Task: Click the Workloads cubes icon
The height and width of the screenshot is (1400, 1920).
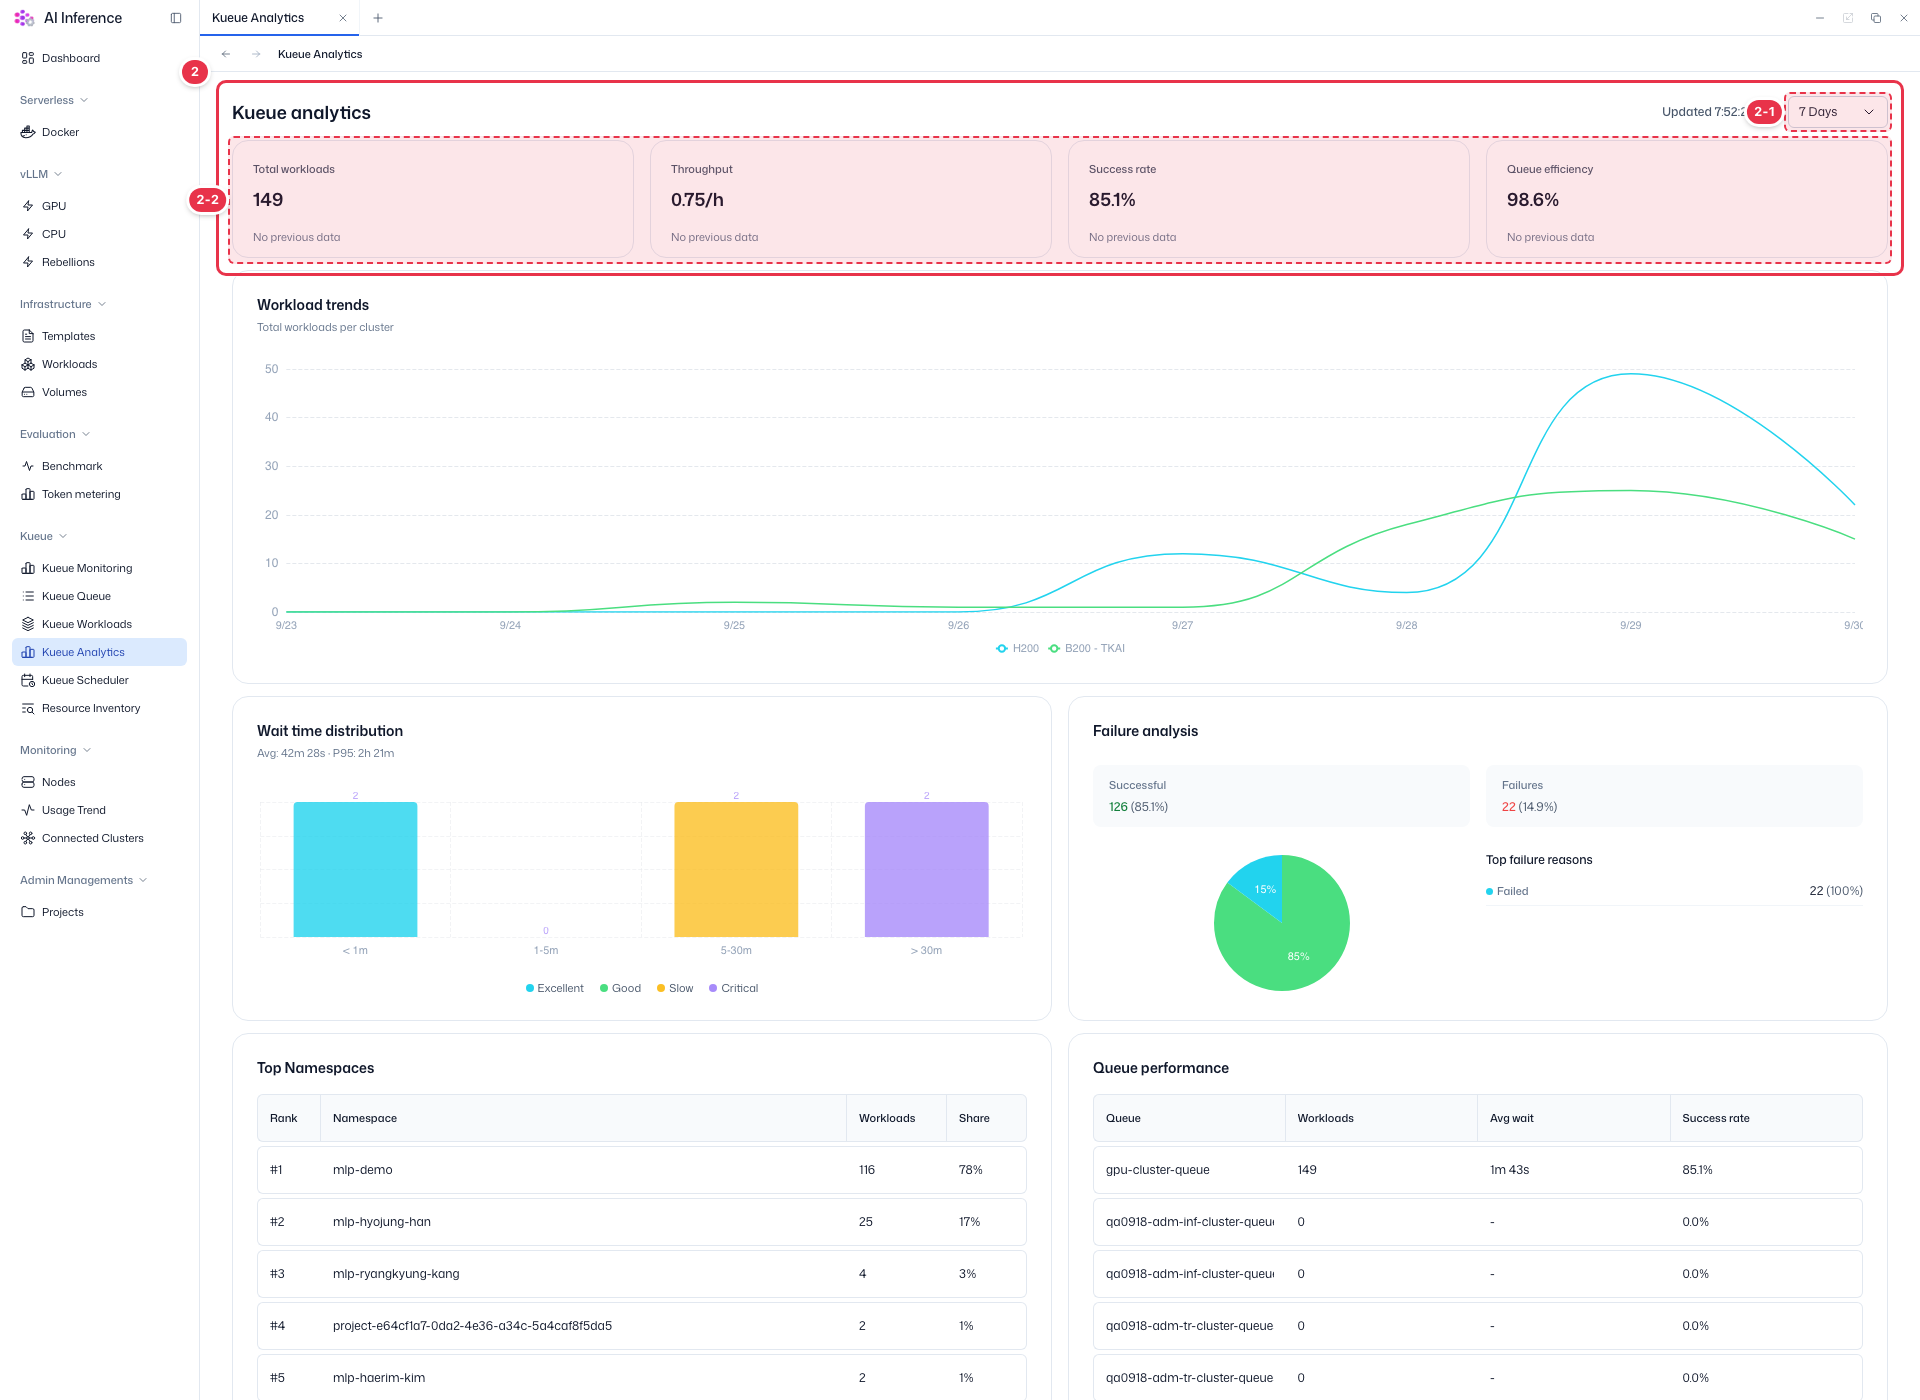Action: click(28, 364)
